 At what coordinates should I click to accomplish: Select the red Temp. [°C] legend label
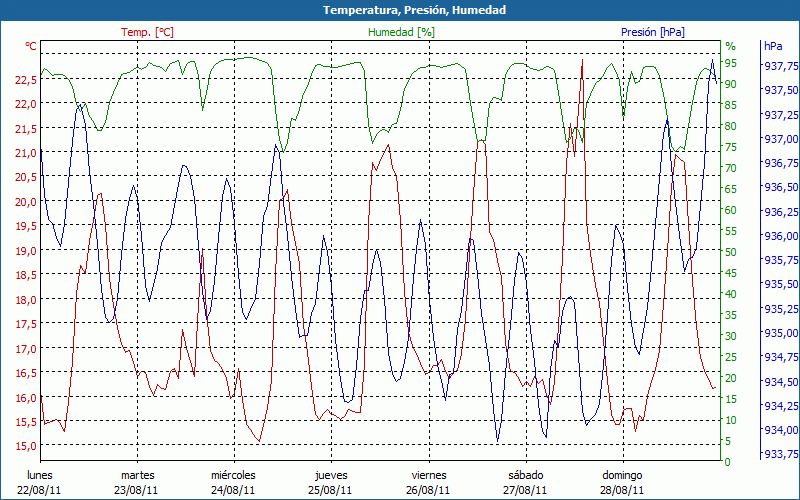[147, 32]
